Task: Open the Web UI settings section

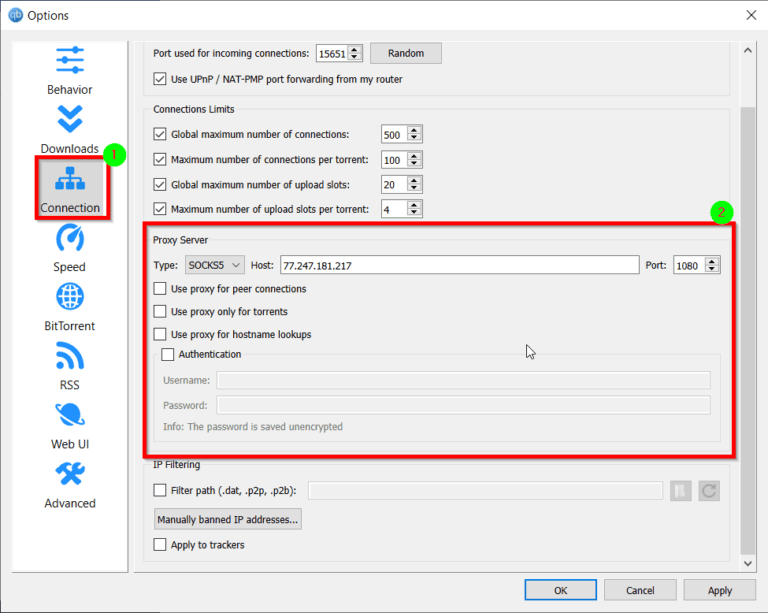Action: click(x=70, y=425)
